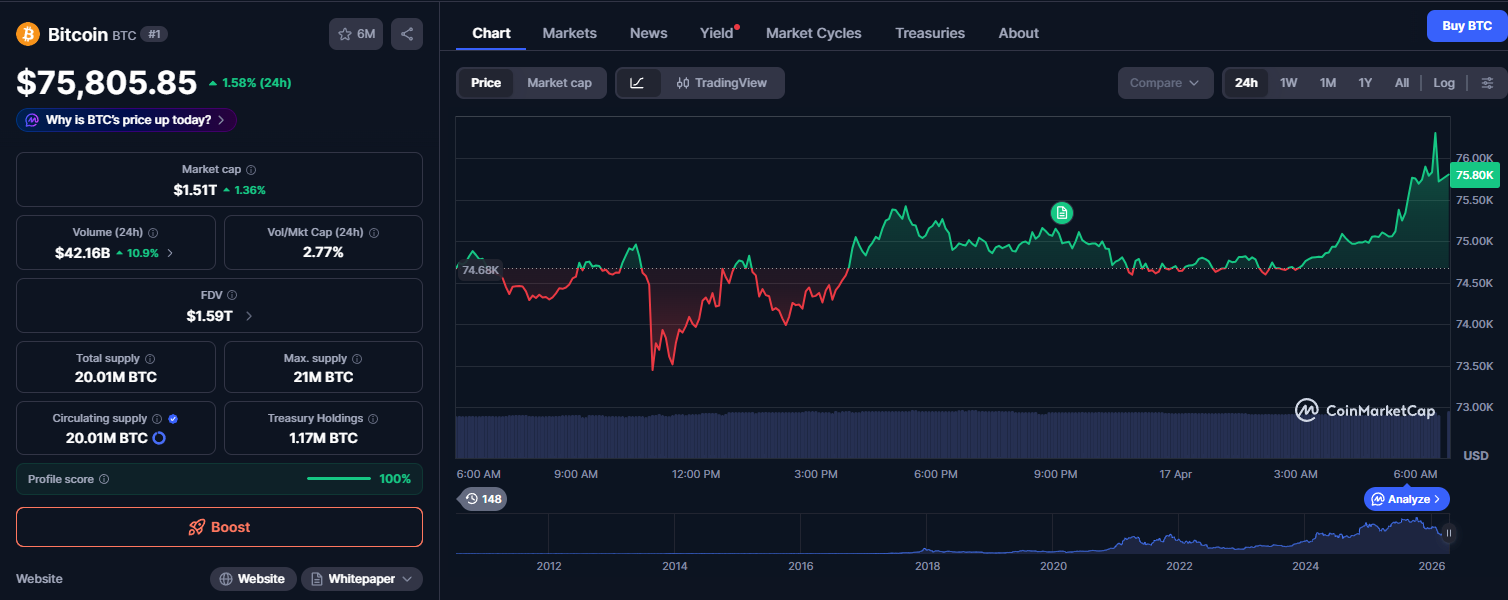The width and height of the screenshot is (1508, 600).
Task: Open info icon beside Volume (24h)
Action: coord(153,232)
